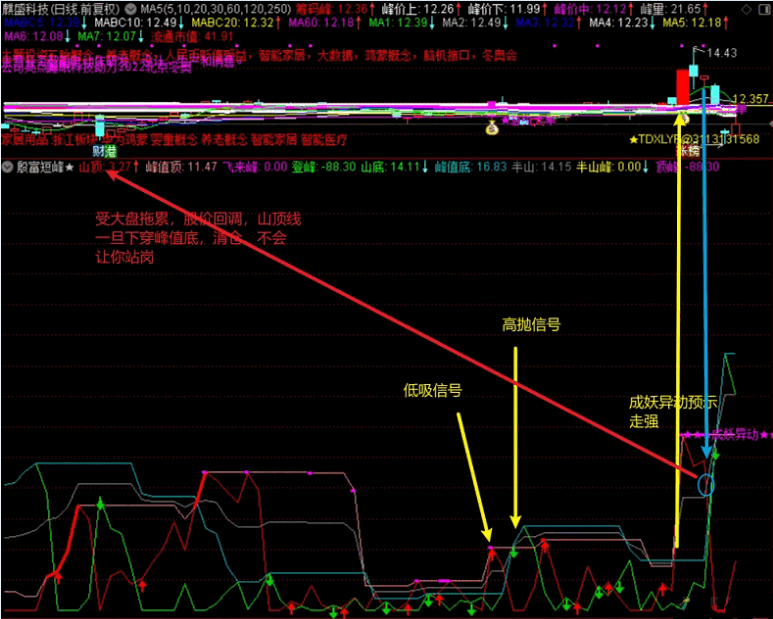Click the tall red limit-up candle

pos(682,87)
